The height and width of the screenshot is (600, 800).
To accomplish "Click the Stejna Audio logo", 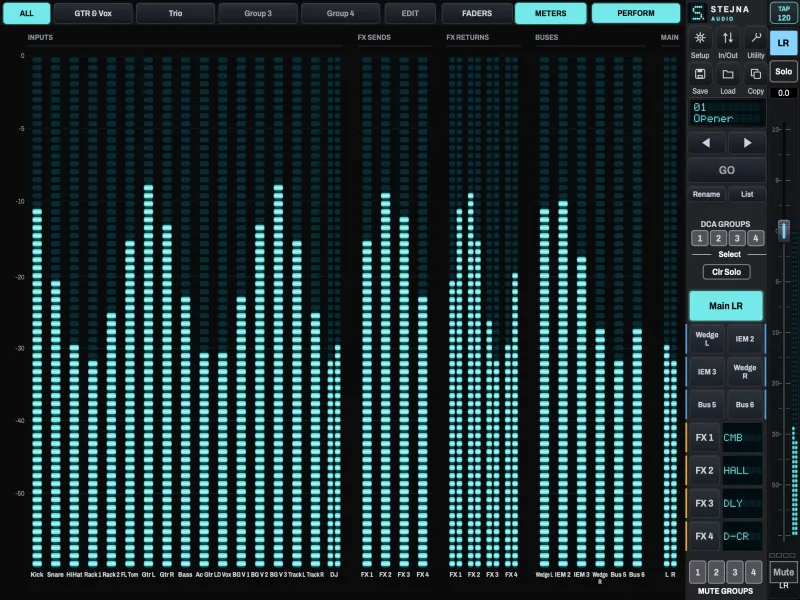I will pyautogui.click(x=720, y=13).
